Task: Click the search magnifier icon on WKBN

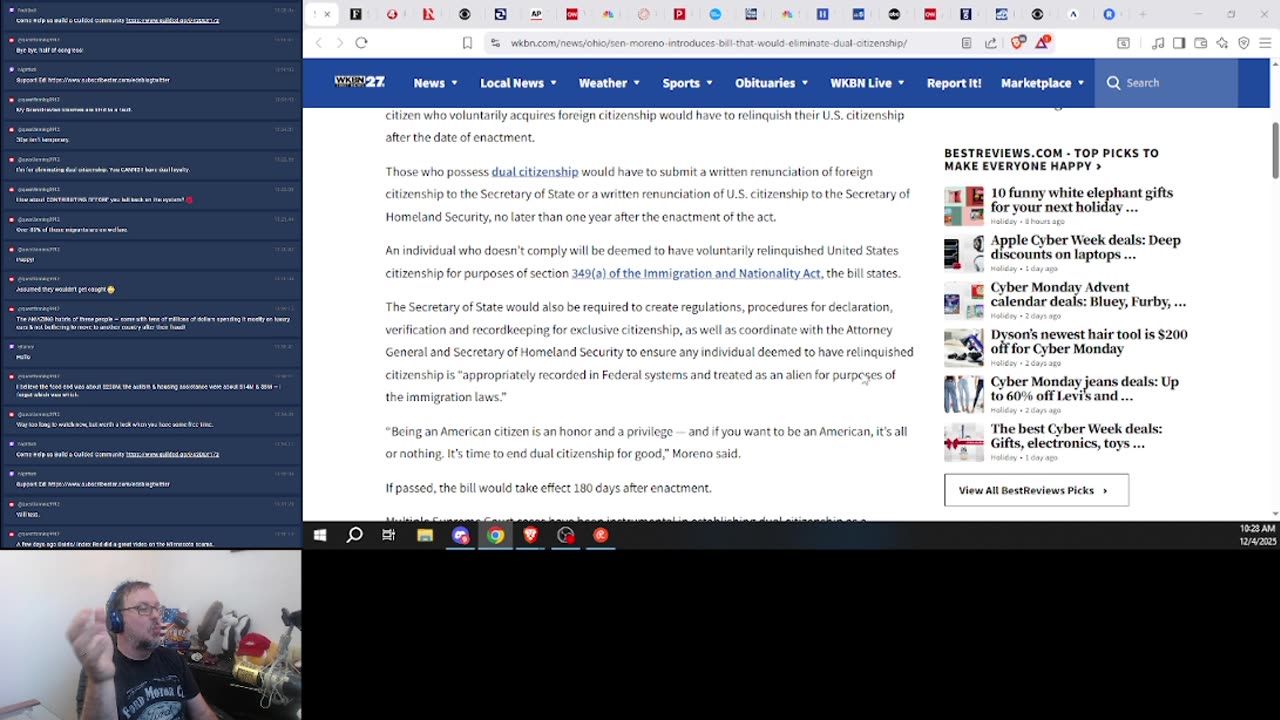Action: coord(1113,83)
